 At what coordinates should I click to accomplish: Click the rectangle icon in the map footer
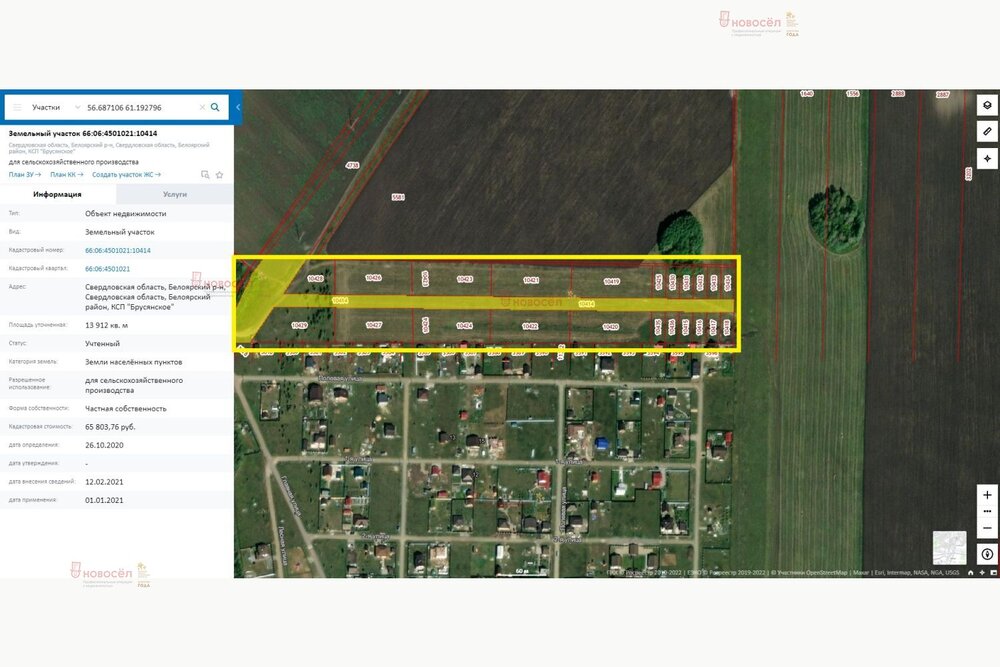tap(994, 573)
